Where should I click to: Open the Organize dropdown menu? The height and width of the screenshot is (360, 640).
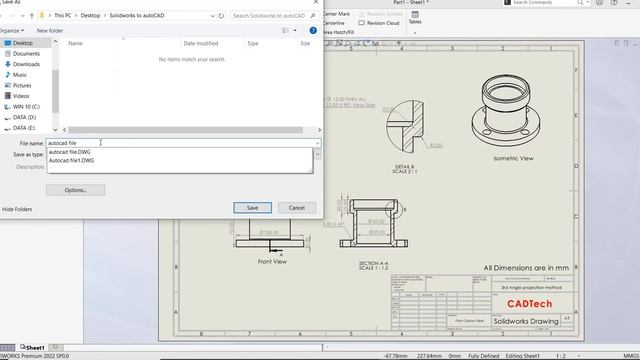(x=11, y=31)
